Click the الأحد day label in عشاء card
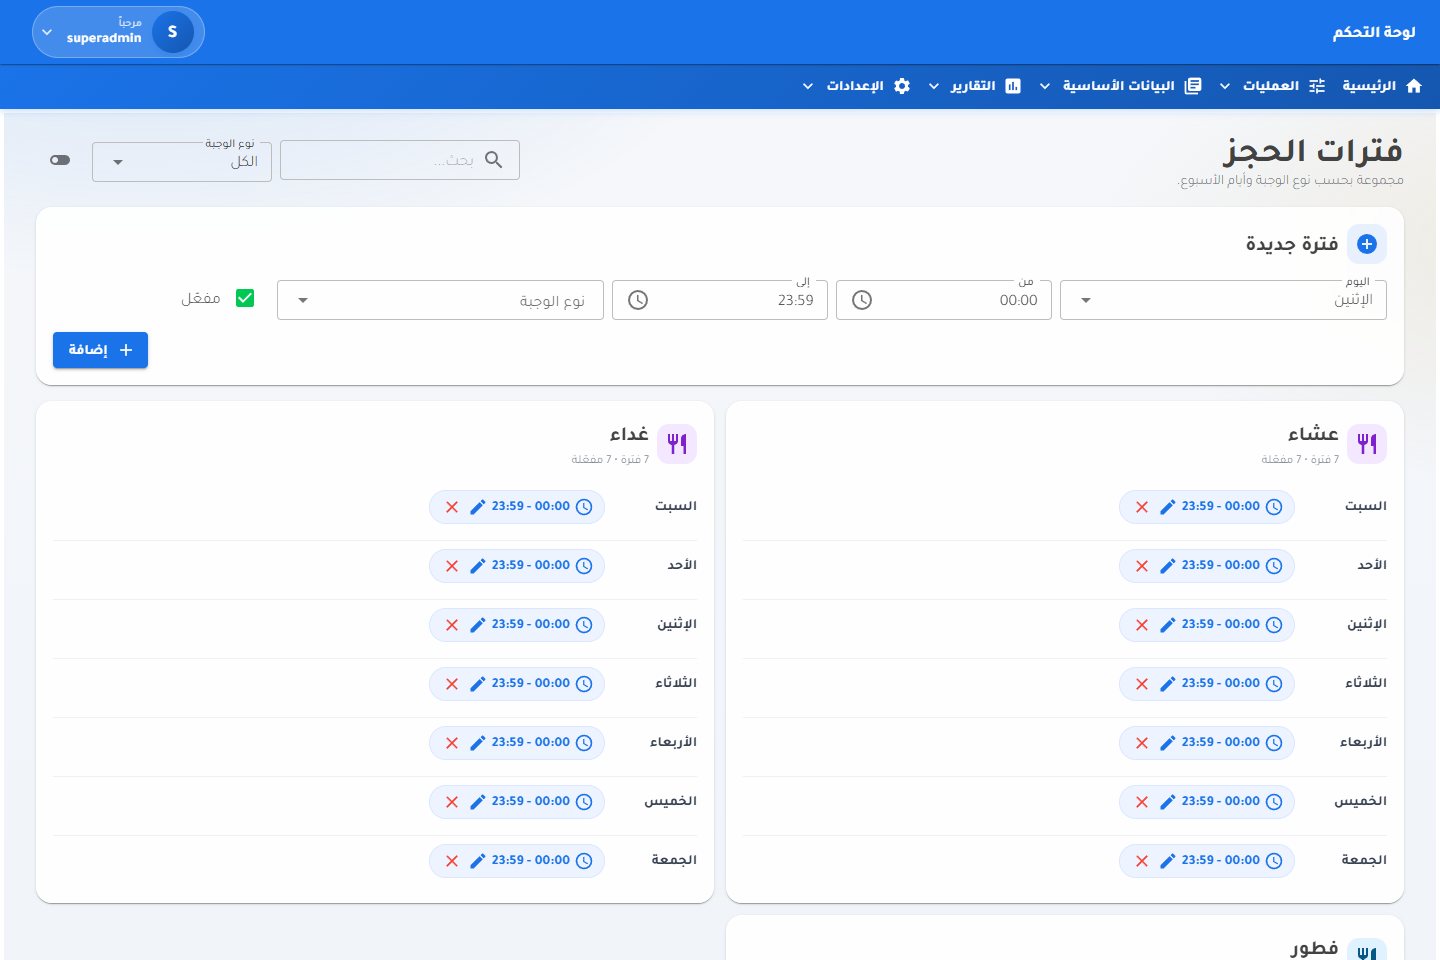This screenshot has height=960, width=1440. coord(1372,566)
